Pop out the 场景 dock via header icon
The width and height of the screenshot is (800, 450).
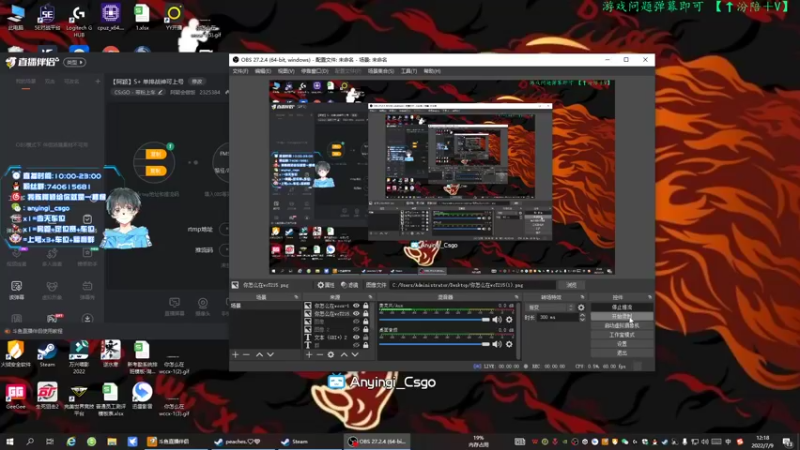point(296,297)
